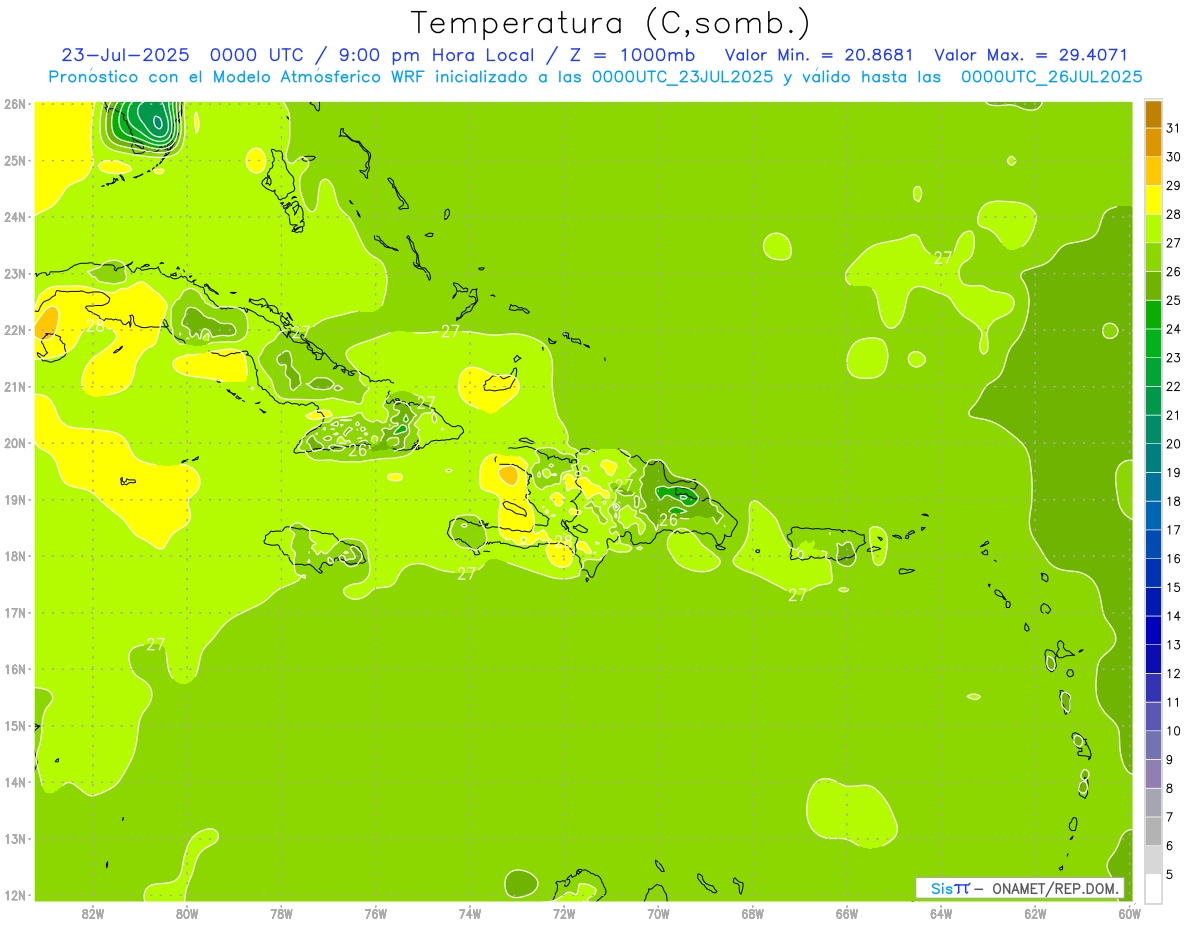Image resolution: width=1200 pixels, height=927 pixels.
Task: Click the legend value "12"
Action: [1173, 673]
